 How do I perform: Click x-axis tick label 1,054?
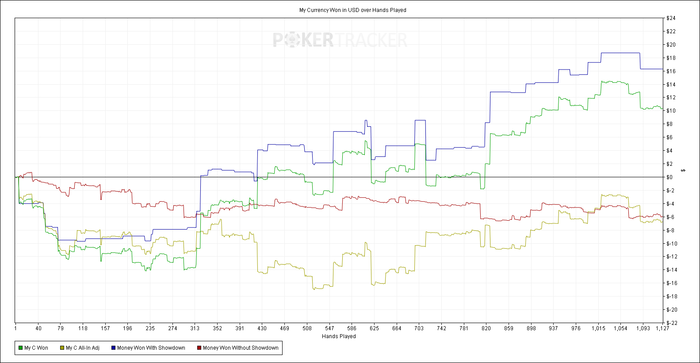tap(621, 329)
